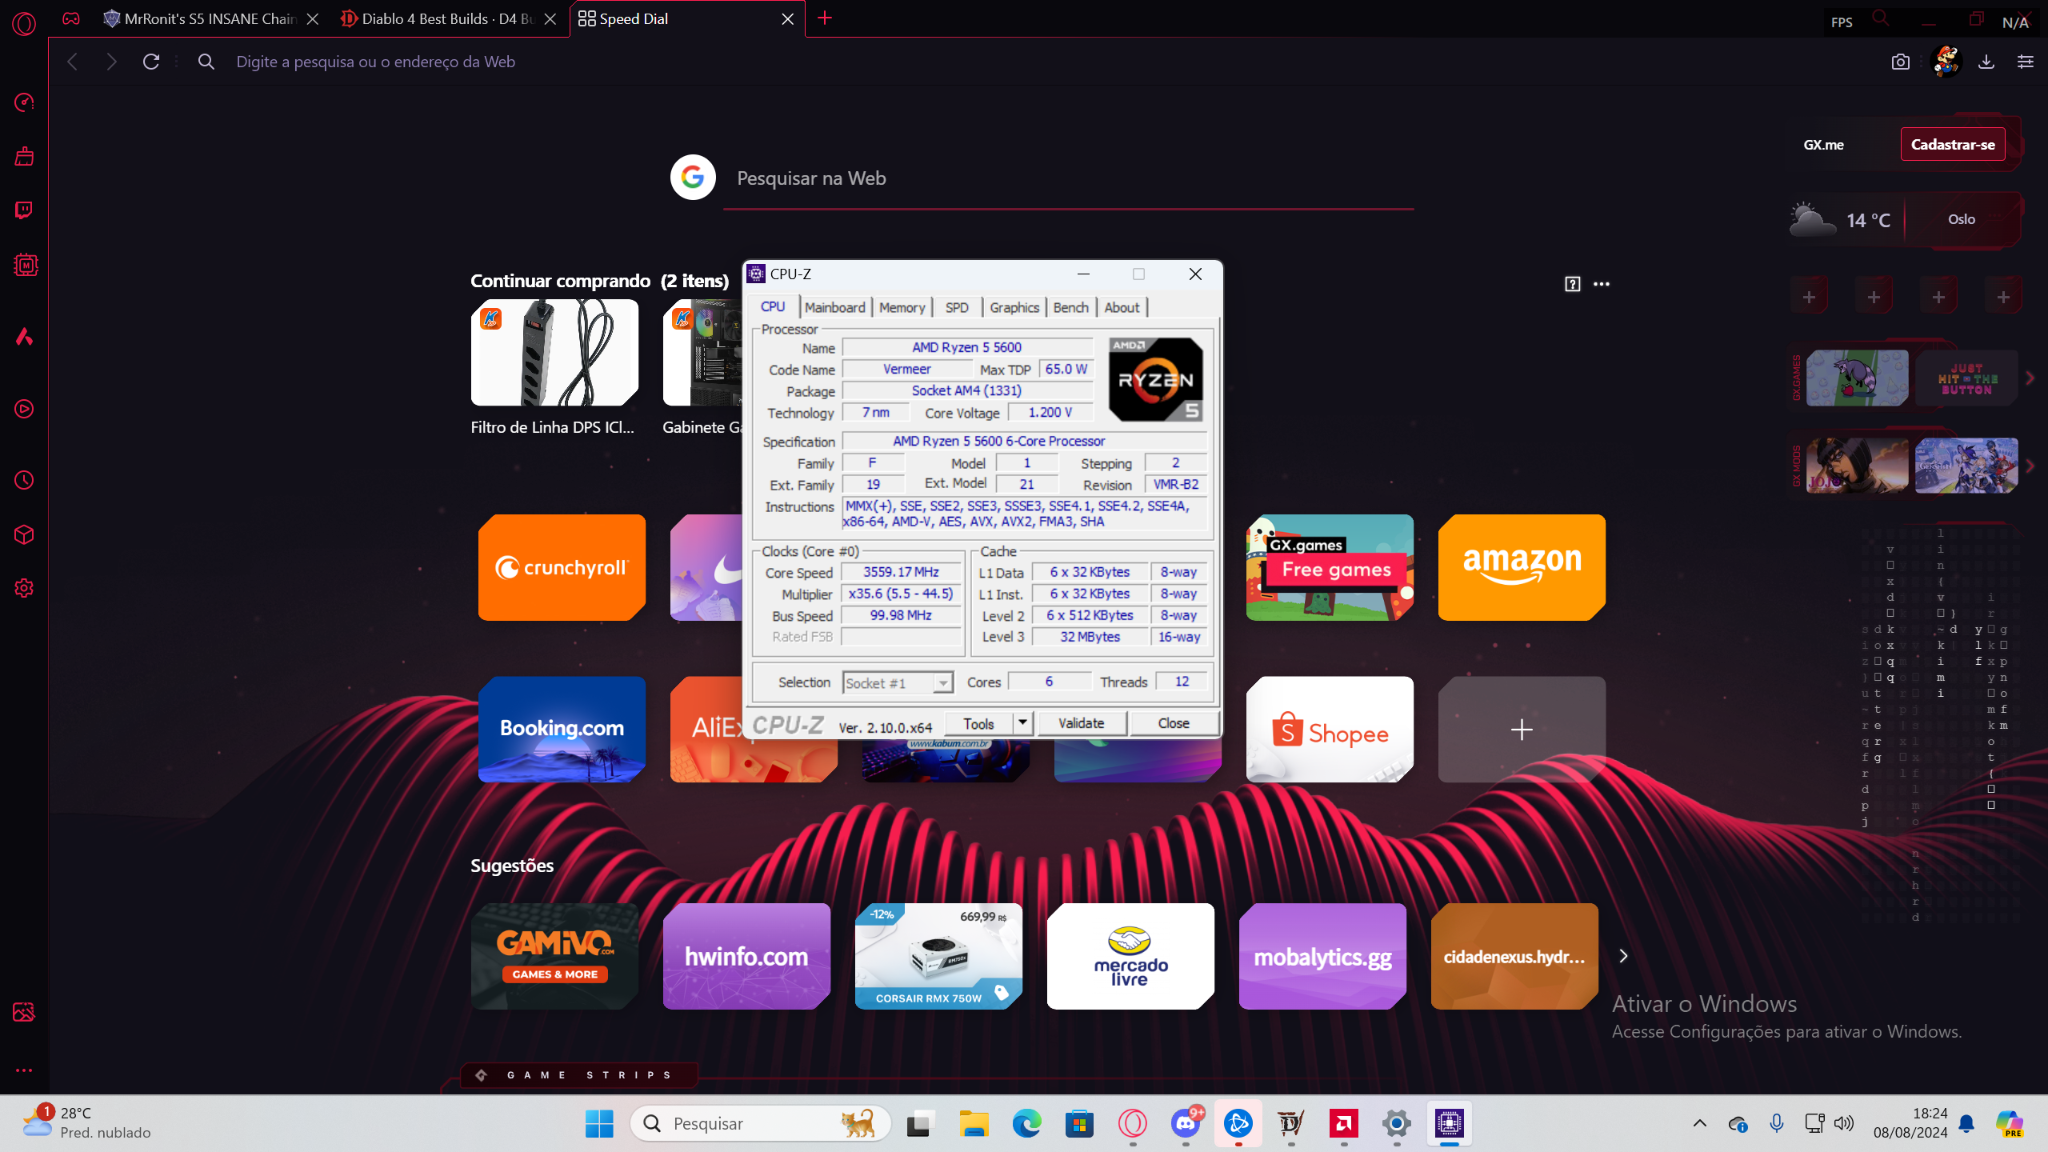Open the Player icon in Opera sidebar

pos(24,409)
